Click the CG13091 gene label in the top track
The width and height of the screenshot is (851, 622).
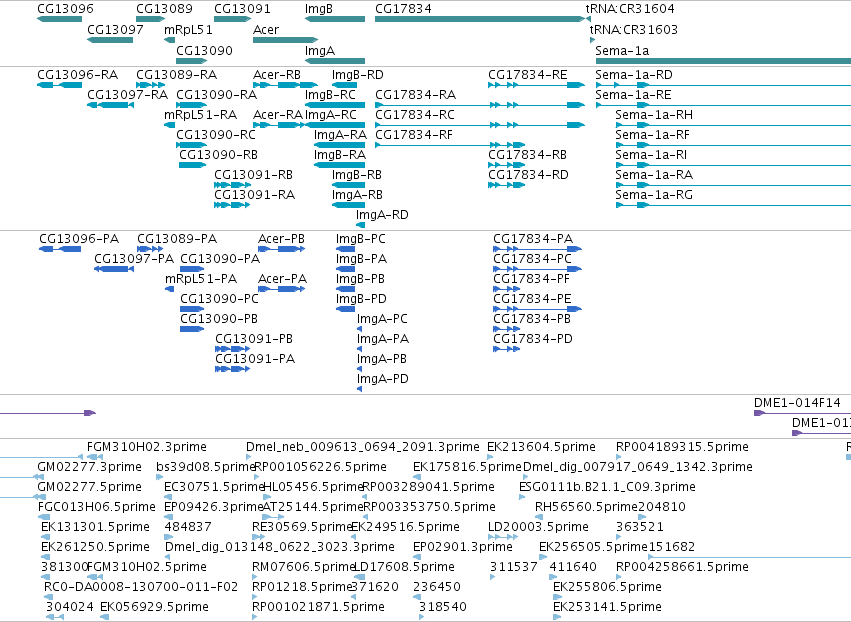(x=242, y=9)
